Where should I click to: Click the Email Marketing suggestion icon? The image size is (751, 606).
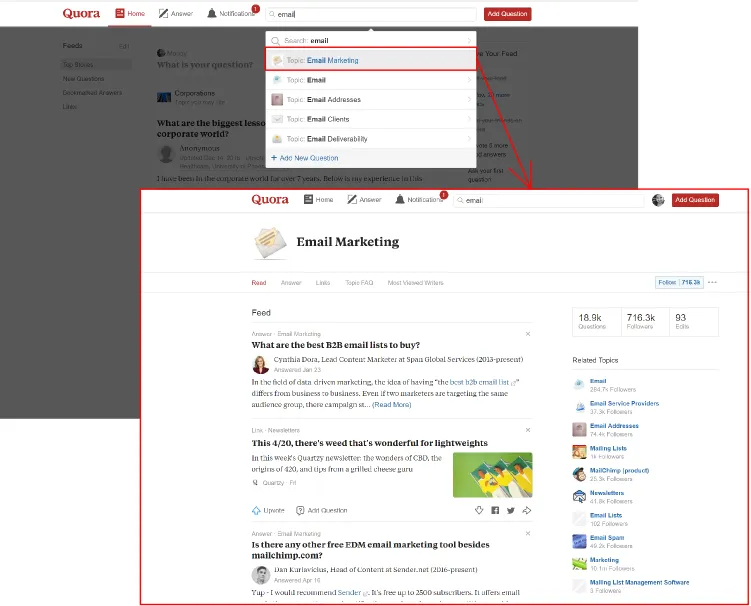click(x=277, y=60)
